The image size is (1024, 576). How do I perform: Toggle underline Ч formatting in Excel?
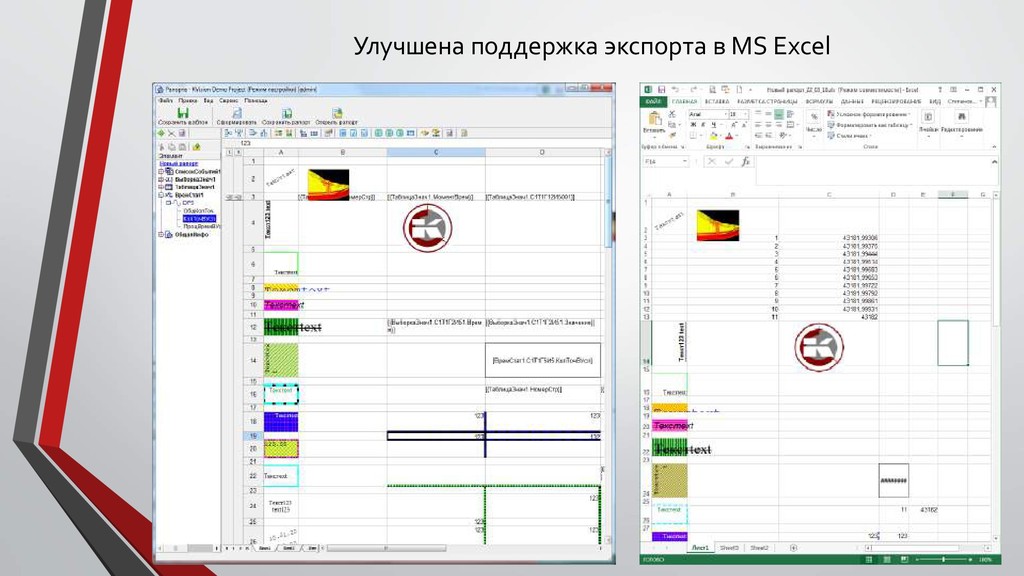[714, 125]
